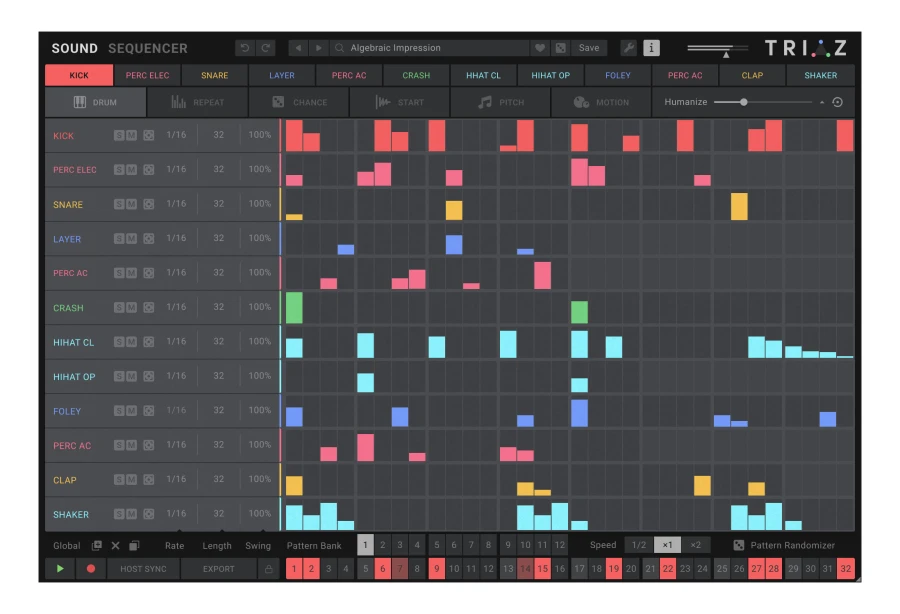The width and height of the screenshot is (900, 614).
Task: Switch to the REPEAT mode tab
Action: point(197,102)
